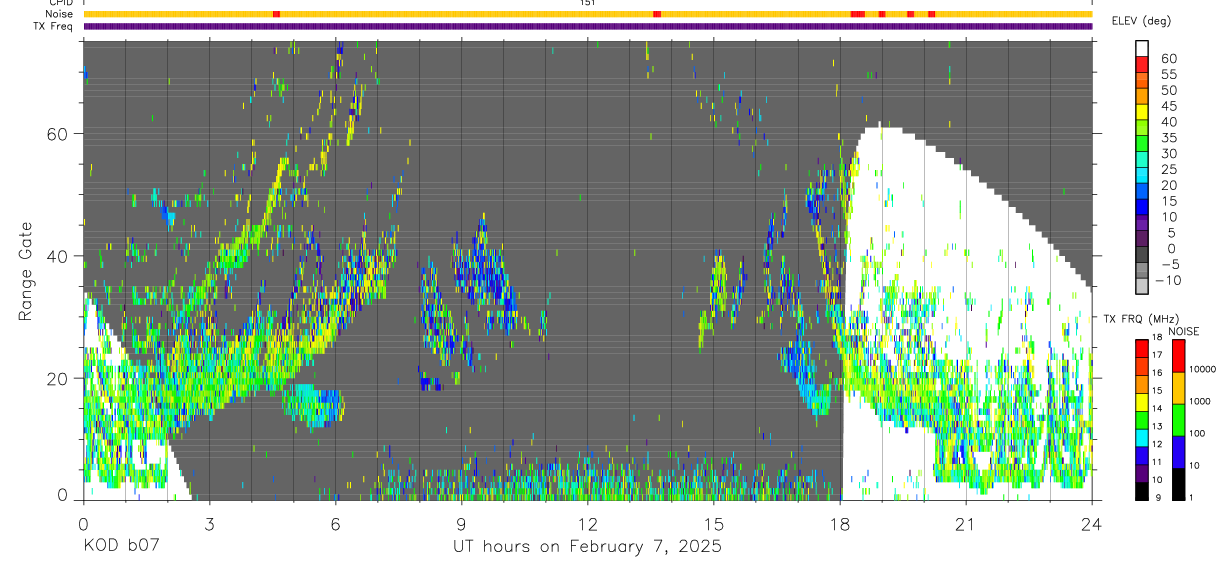Click the 'TX Freq' row label at top left

(x=54, y=26)
